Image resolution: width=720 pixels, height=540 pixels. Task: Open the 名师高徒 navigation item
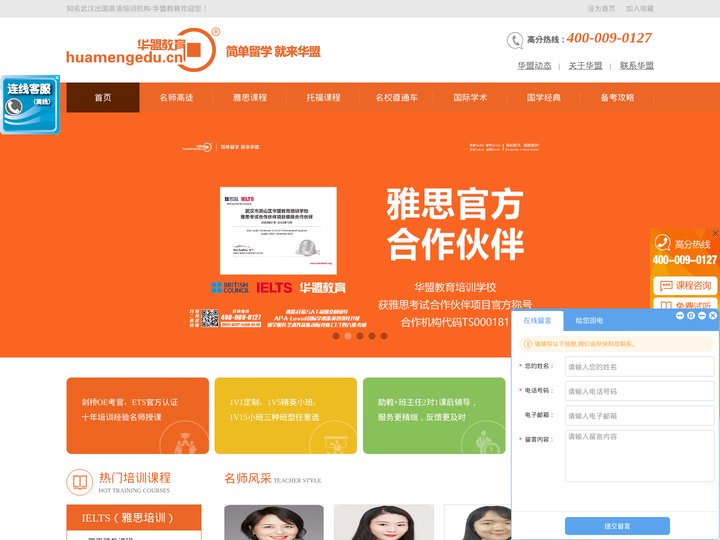[x=176, y=97]
